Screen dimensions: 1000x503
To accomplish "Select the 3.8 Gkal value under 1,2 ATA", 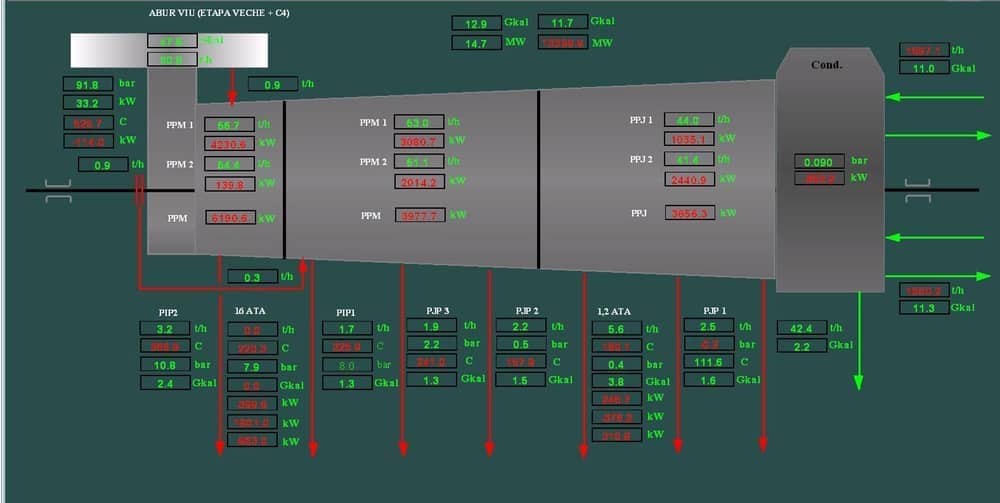I will (x=617, y=381).
